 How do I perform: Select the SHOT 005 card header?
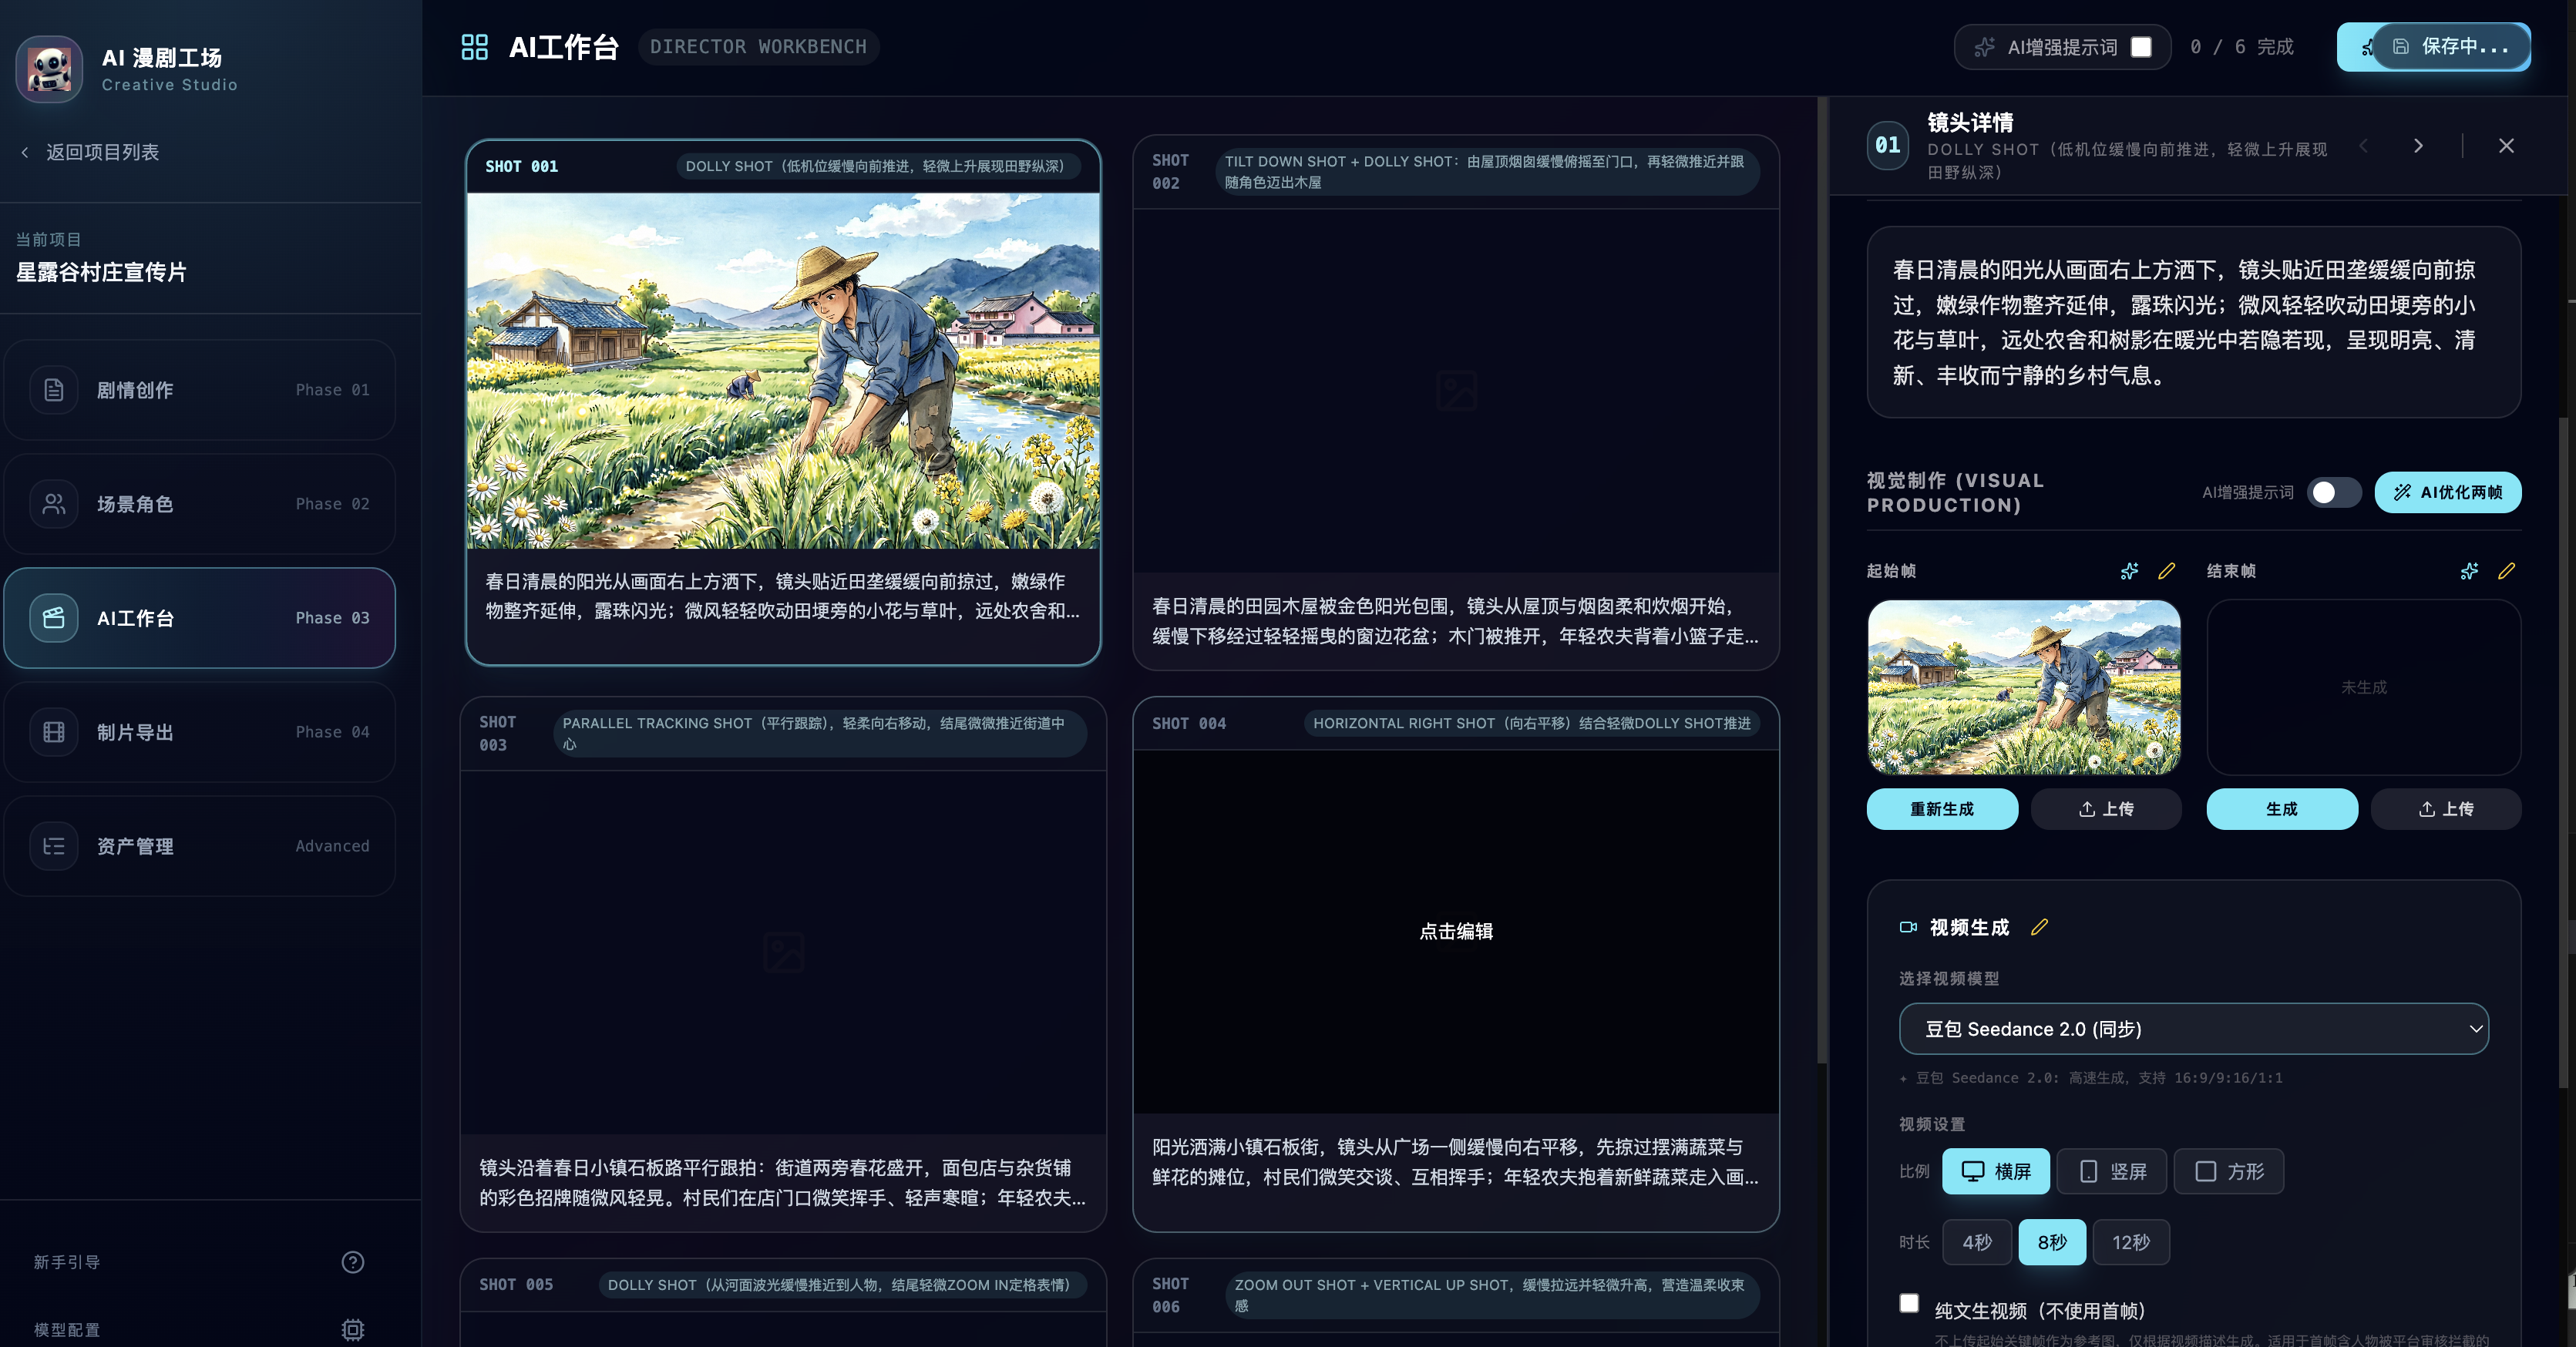click(783, 1285)
